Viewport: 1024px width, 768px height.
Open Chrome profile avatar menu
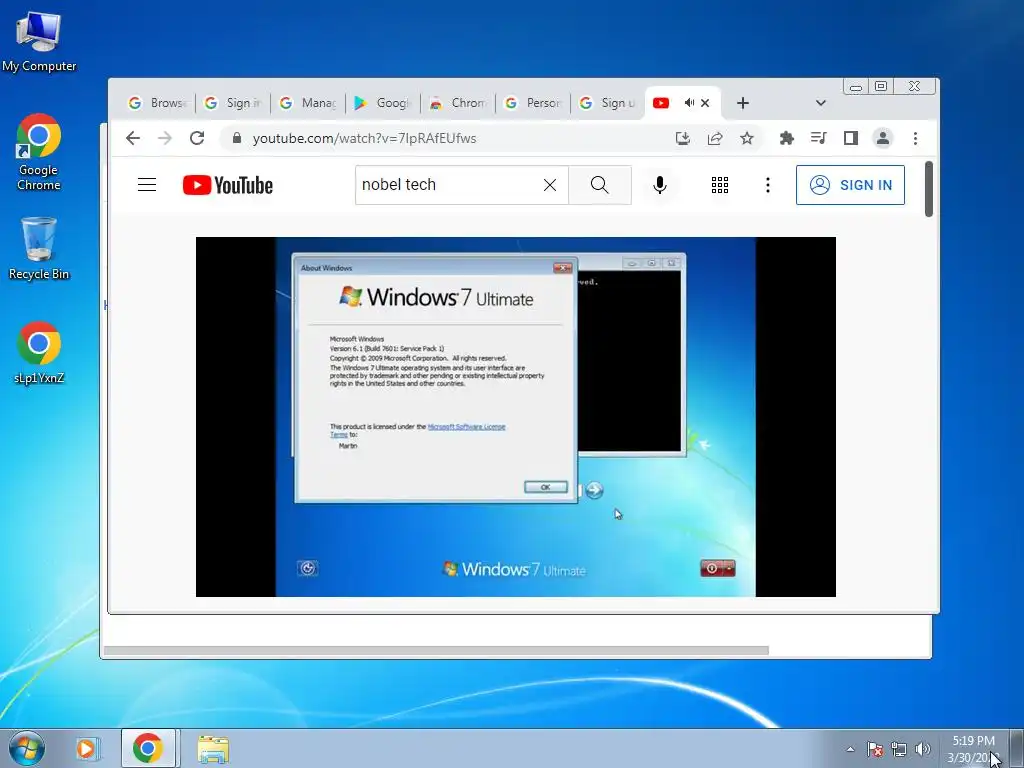[882, 138]
